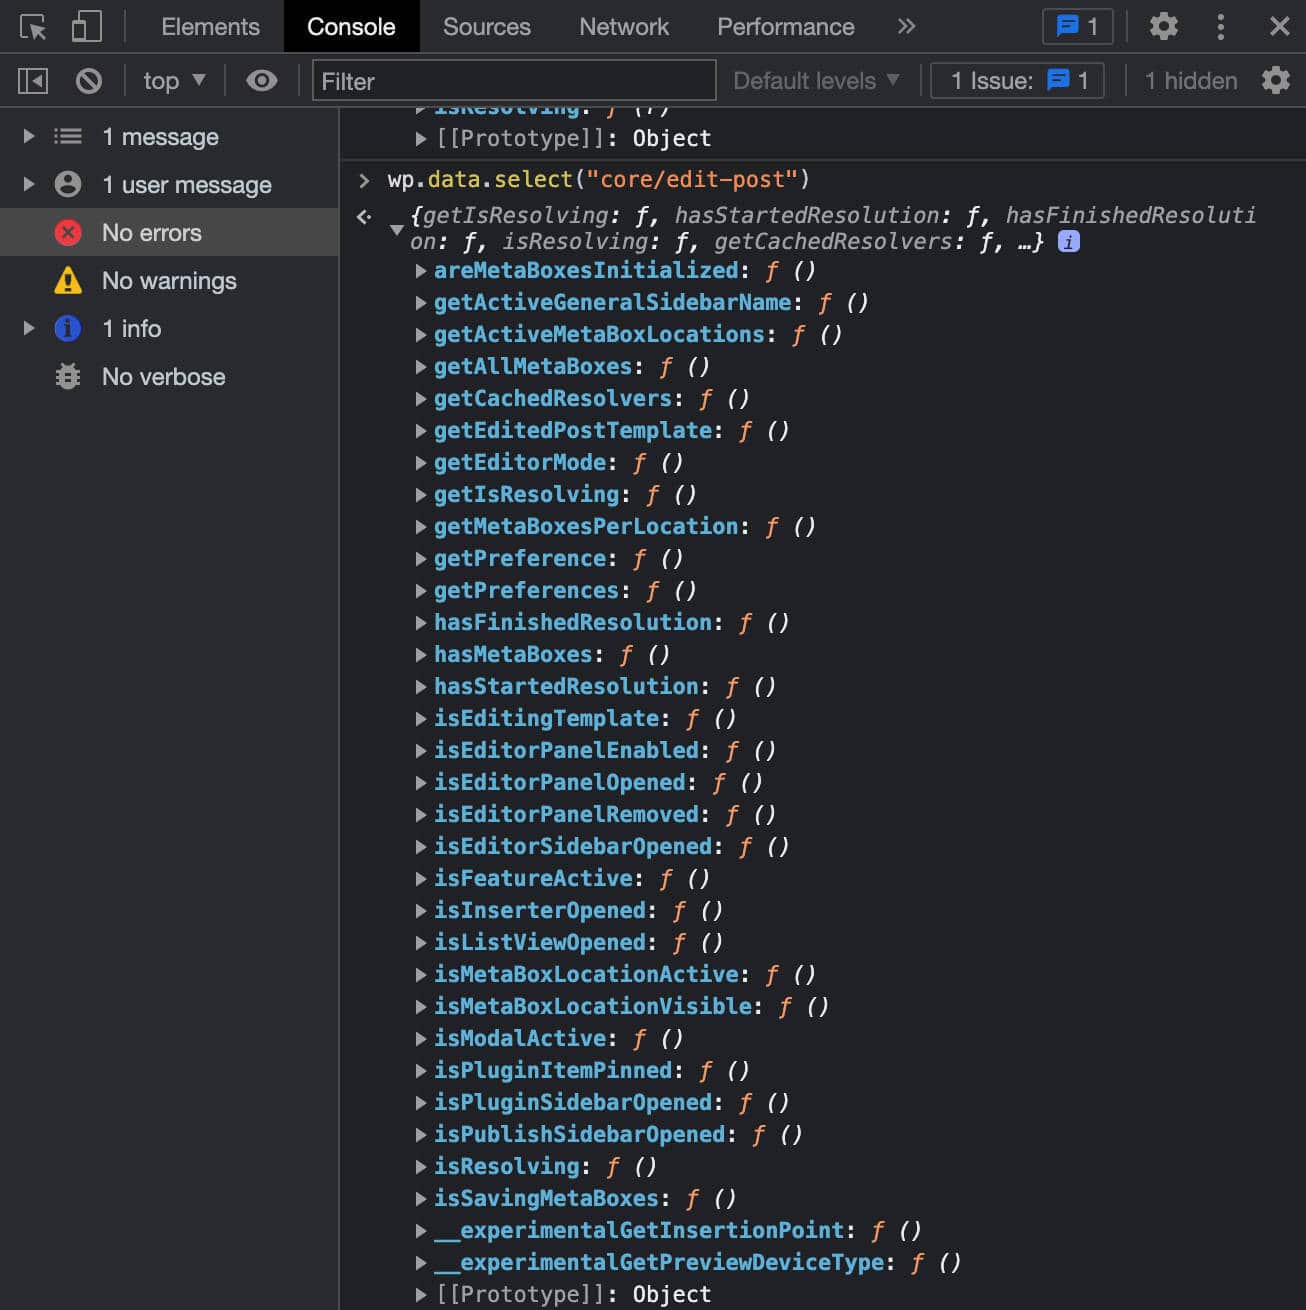This screenshot has width=1306, height=1310.
Task: Open the Default levels dropdown
Action: pyautogui.click(x=815, y=80)
